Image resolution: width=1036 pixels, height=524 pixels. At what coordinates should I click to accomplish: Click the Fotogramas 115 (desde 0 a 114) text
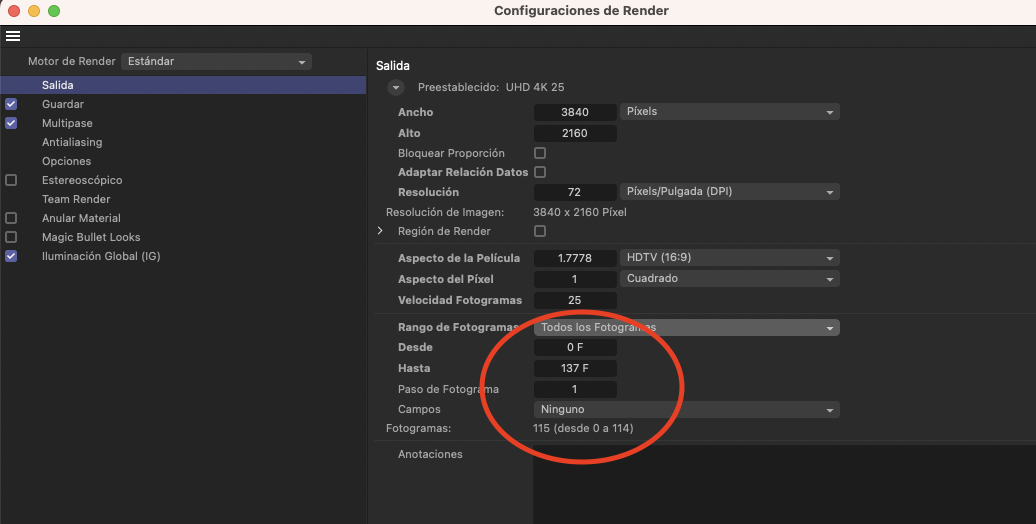click(x=583, y=428)
